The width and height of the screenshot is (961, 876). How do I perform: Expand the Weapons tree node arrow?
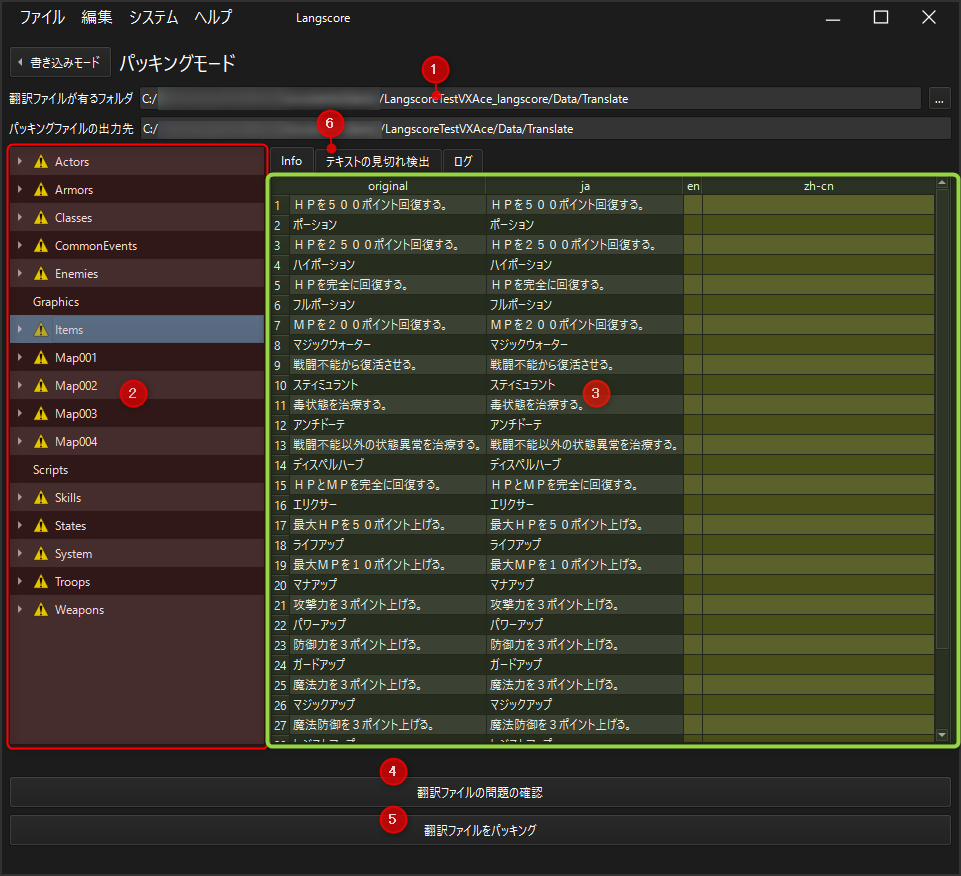tap(20, 609)
